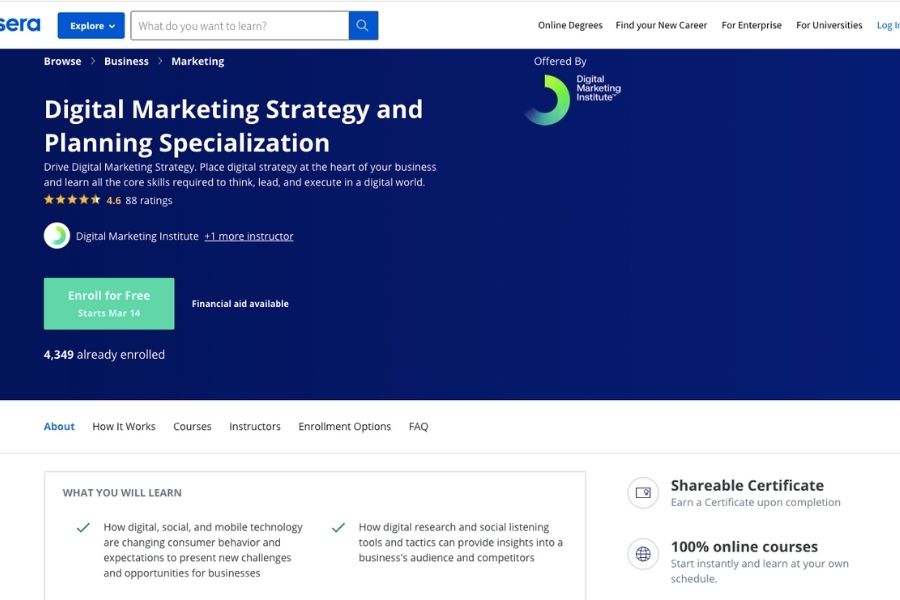Open For Universities page
The width and height of the screenshot is (900, 600).
[829, 25]
